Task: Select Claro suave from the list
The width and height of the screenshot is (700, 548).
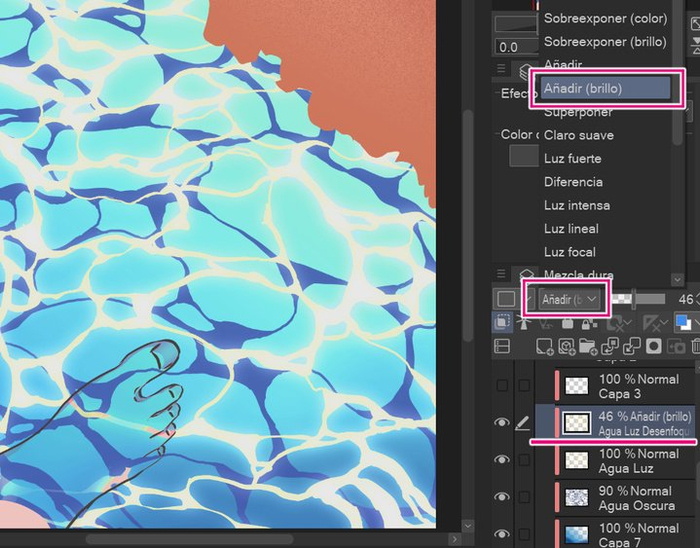Action: point(579,135)
